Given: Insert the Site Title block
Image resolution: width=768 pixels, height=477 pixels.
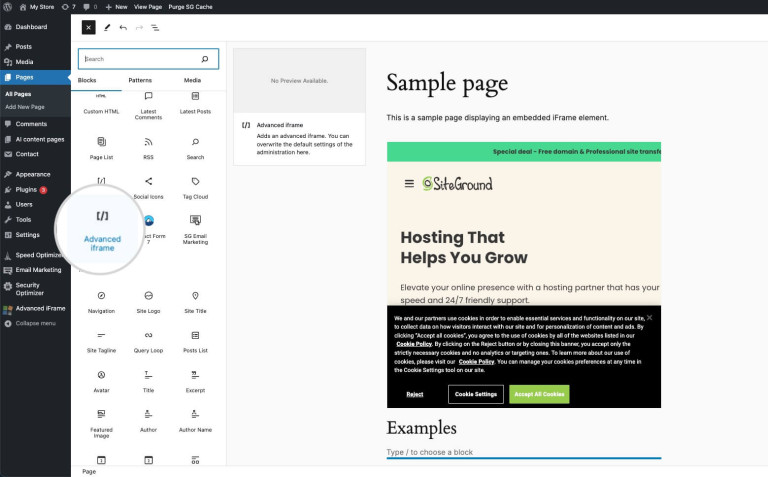Looking at the screenshot, I should (195, 302).
